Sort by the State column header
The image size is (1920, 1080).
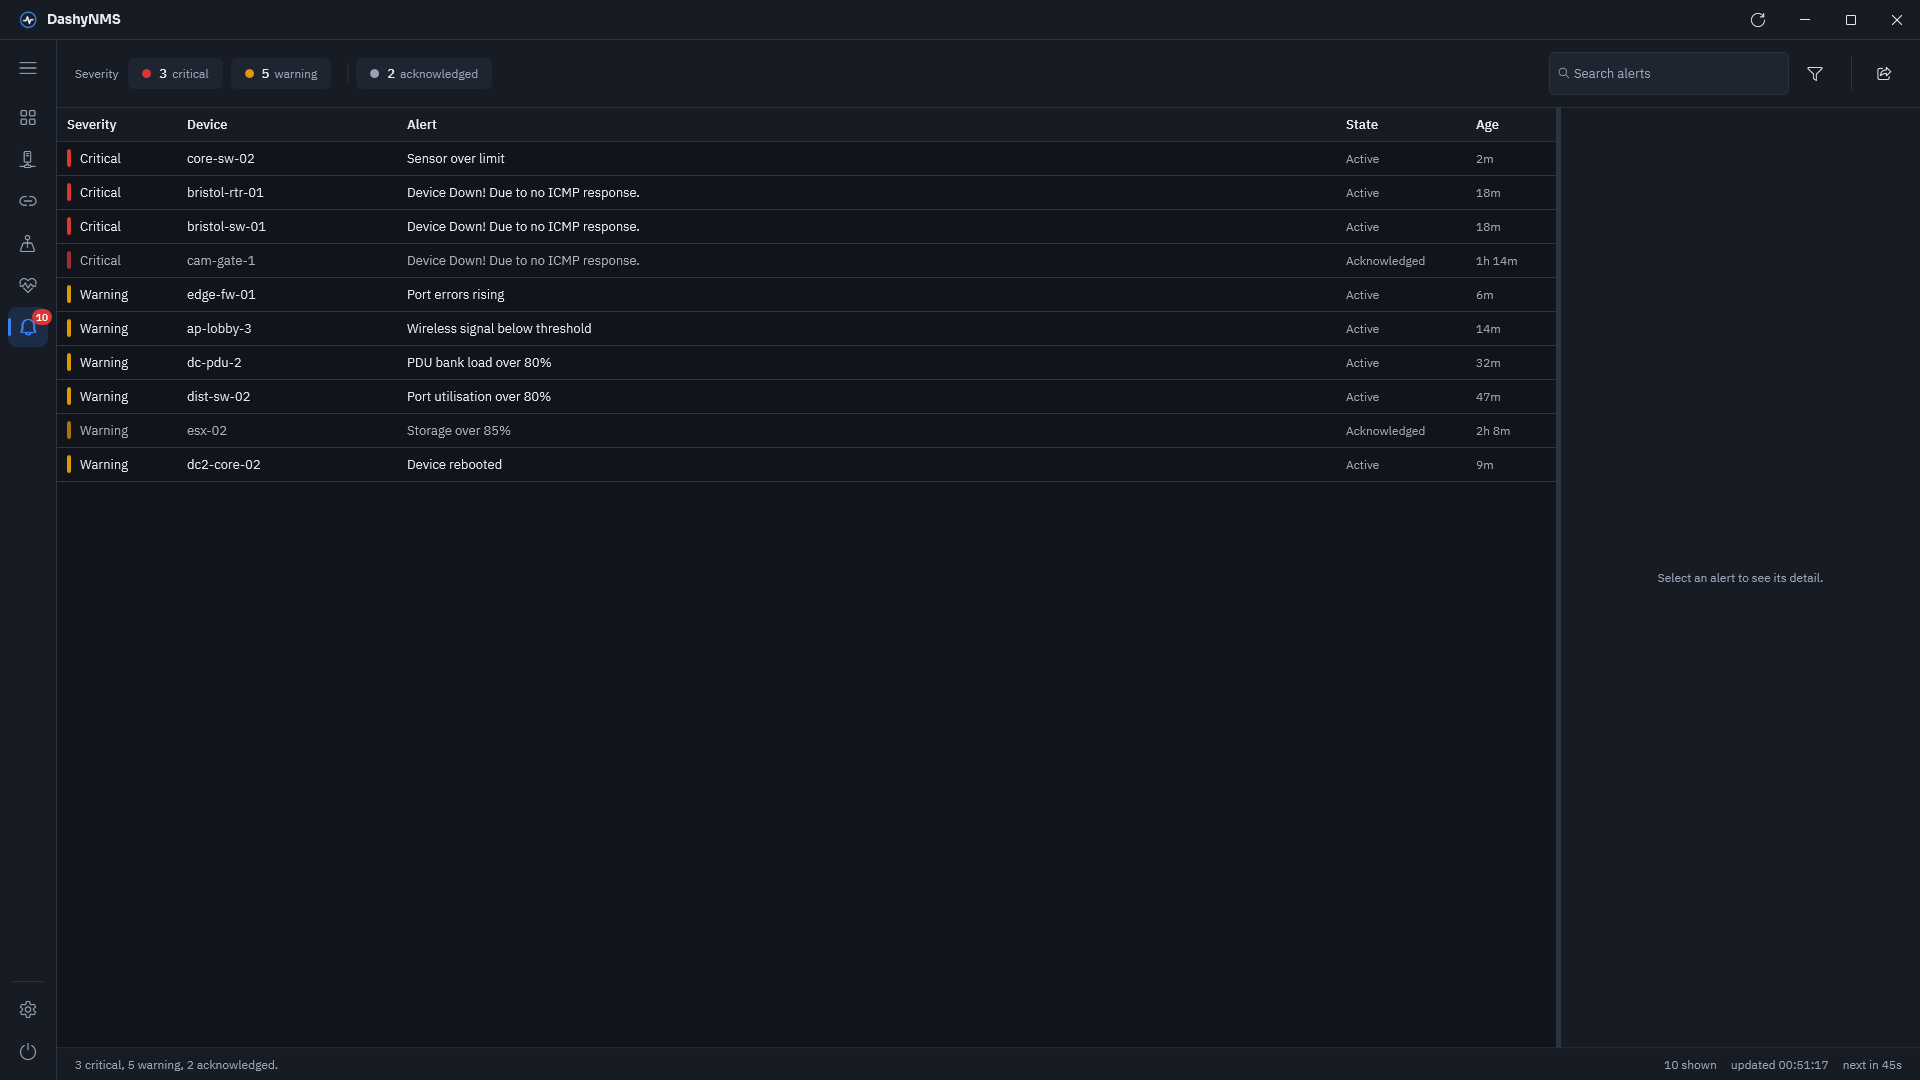click(1362, 125)
